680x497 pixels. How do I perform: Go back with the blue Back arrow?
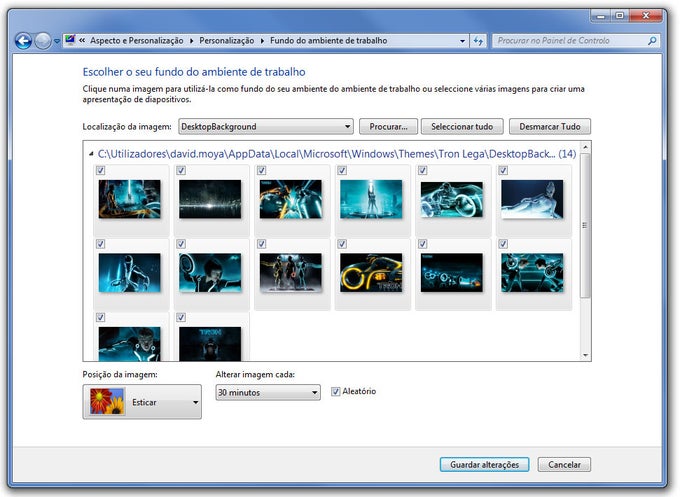[x=23, y=41]
